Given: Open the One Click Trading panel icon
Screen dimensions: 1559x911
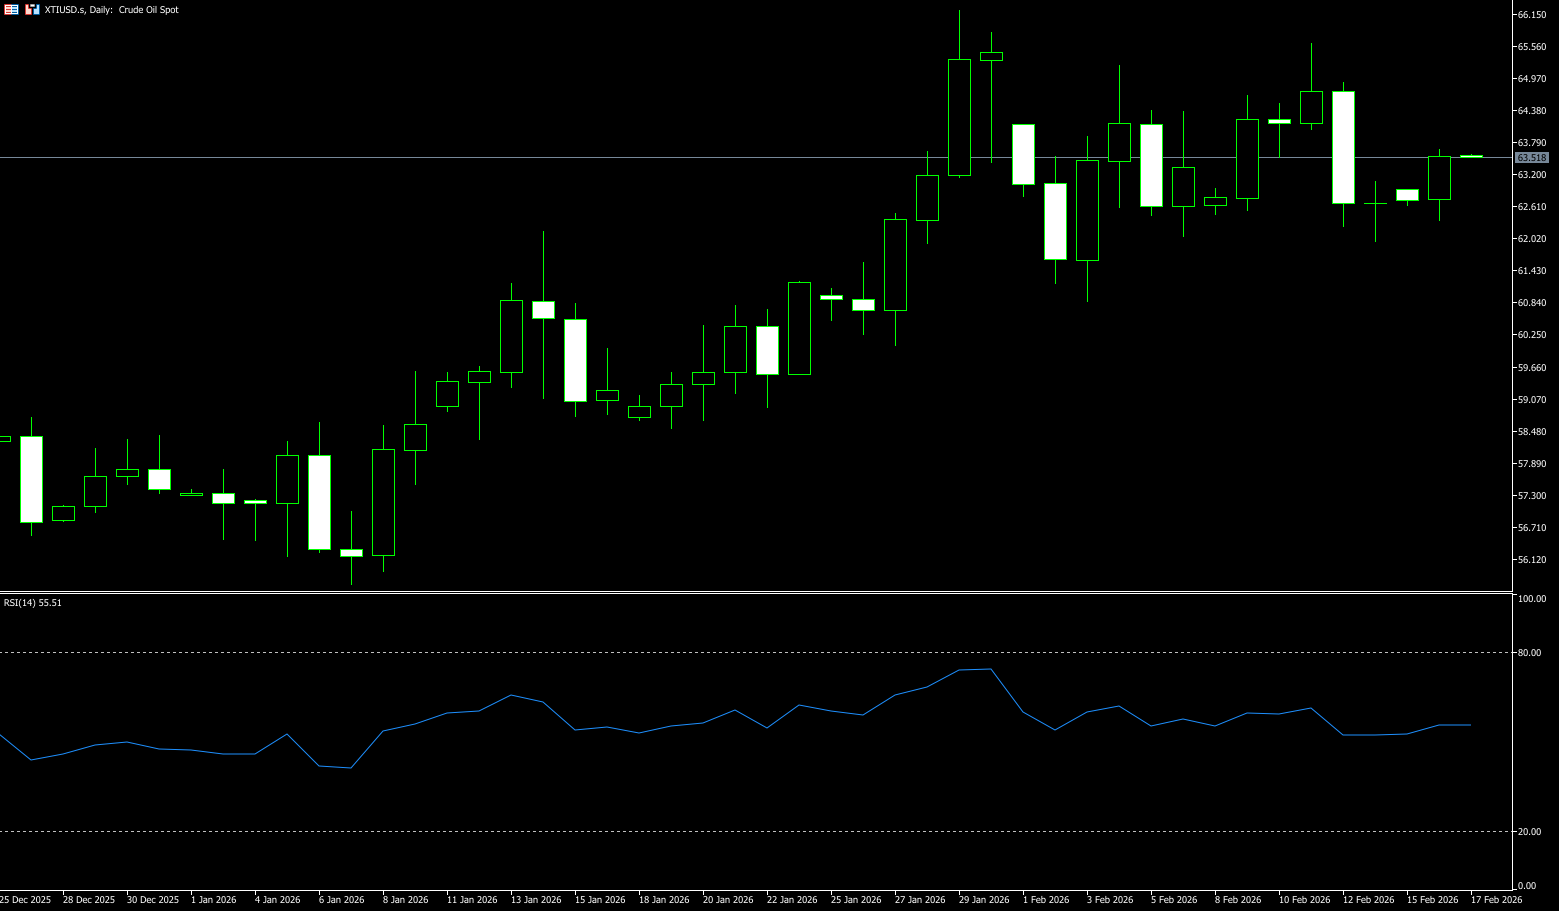Looking at the screenshot, I should click(x=11, y=9).
